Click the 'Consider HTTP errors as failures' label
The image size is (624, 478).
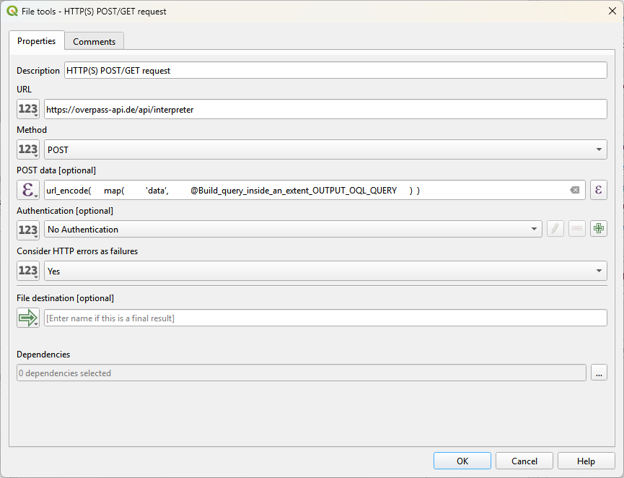tap(77, 251)
